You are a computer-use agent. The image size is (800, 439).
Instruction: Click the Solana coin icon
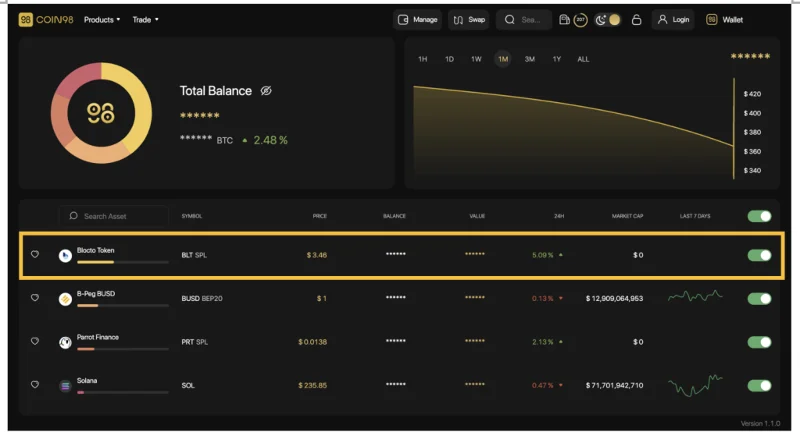coord(65,386)
